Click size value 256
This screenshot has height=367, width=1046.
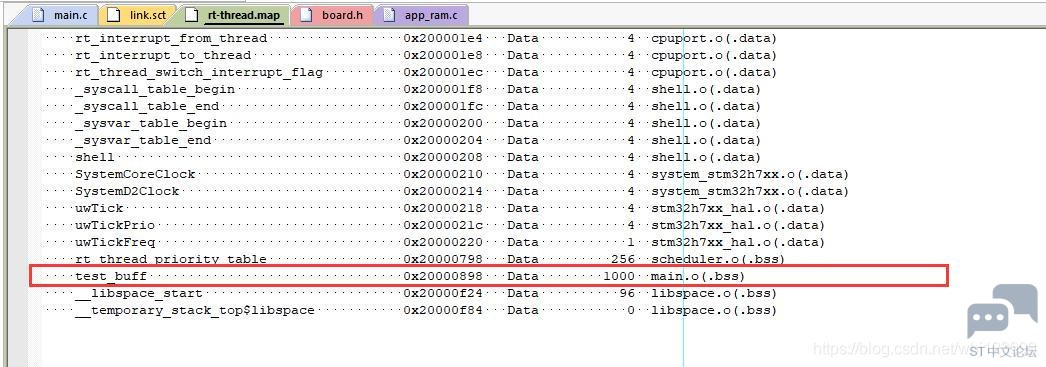pyautogui.click(x=623, y=259)
